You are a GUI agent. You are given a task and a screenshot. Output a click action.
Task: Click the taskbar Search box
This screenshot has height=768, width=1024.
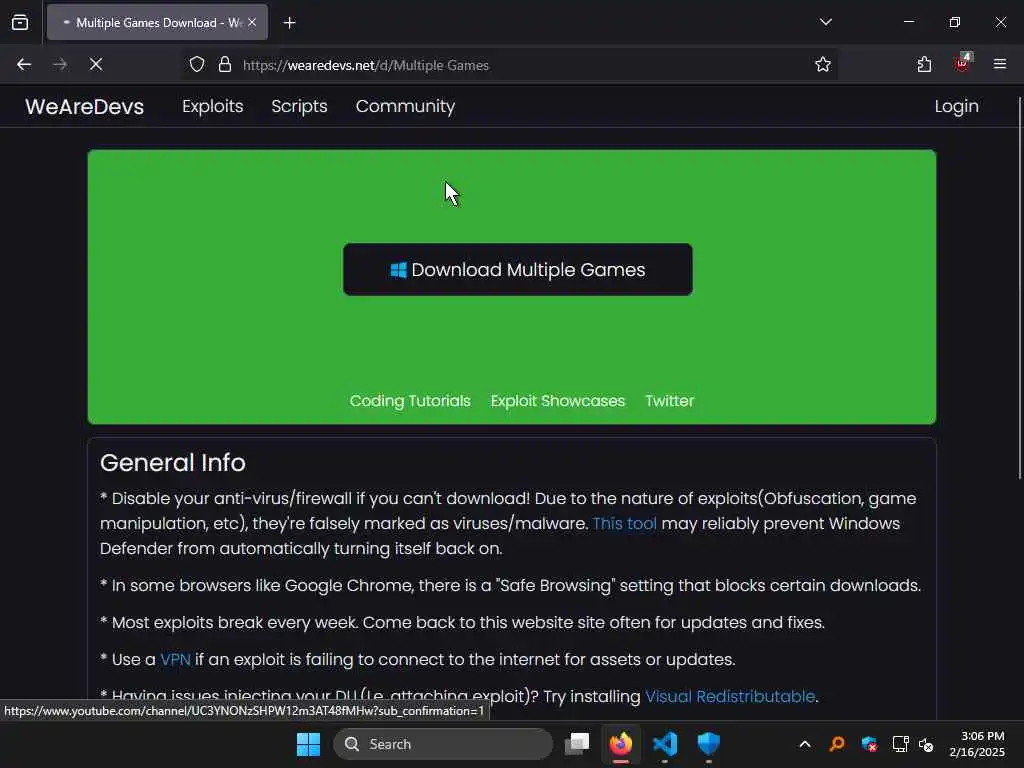pos(443,744)
